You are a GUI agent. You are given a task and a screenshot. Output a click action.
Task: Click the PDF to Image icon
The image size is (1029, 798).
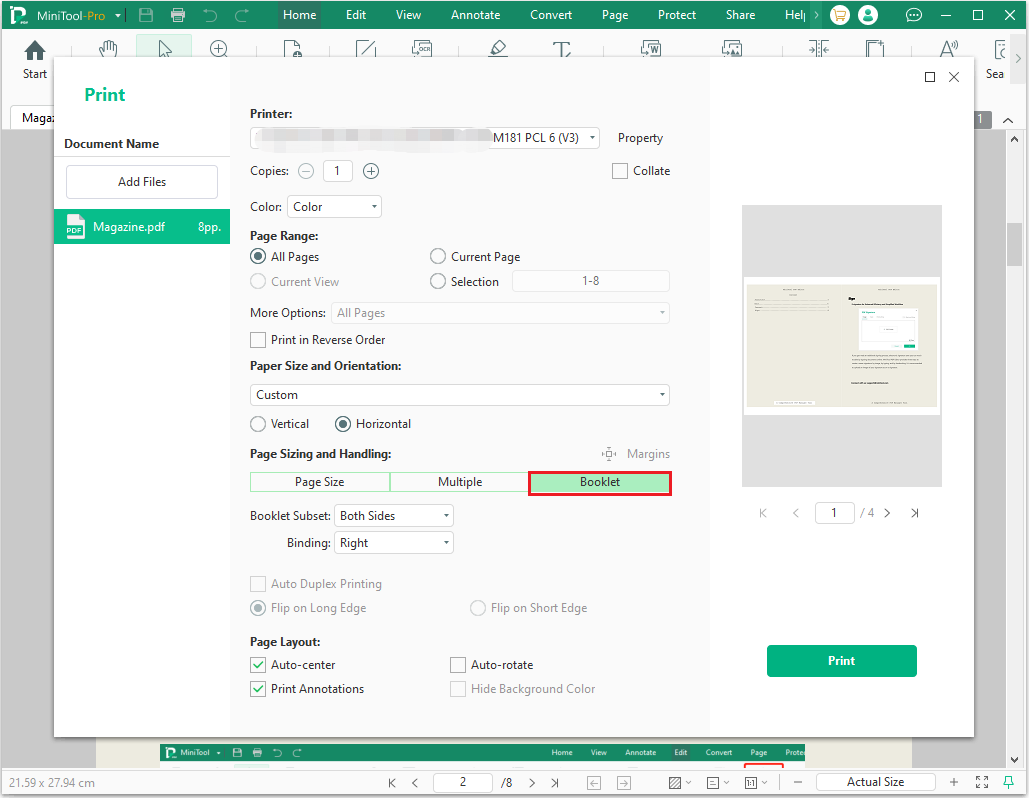(x=732, y=49)
